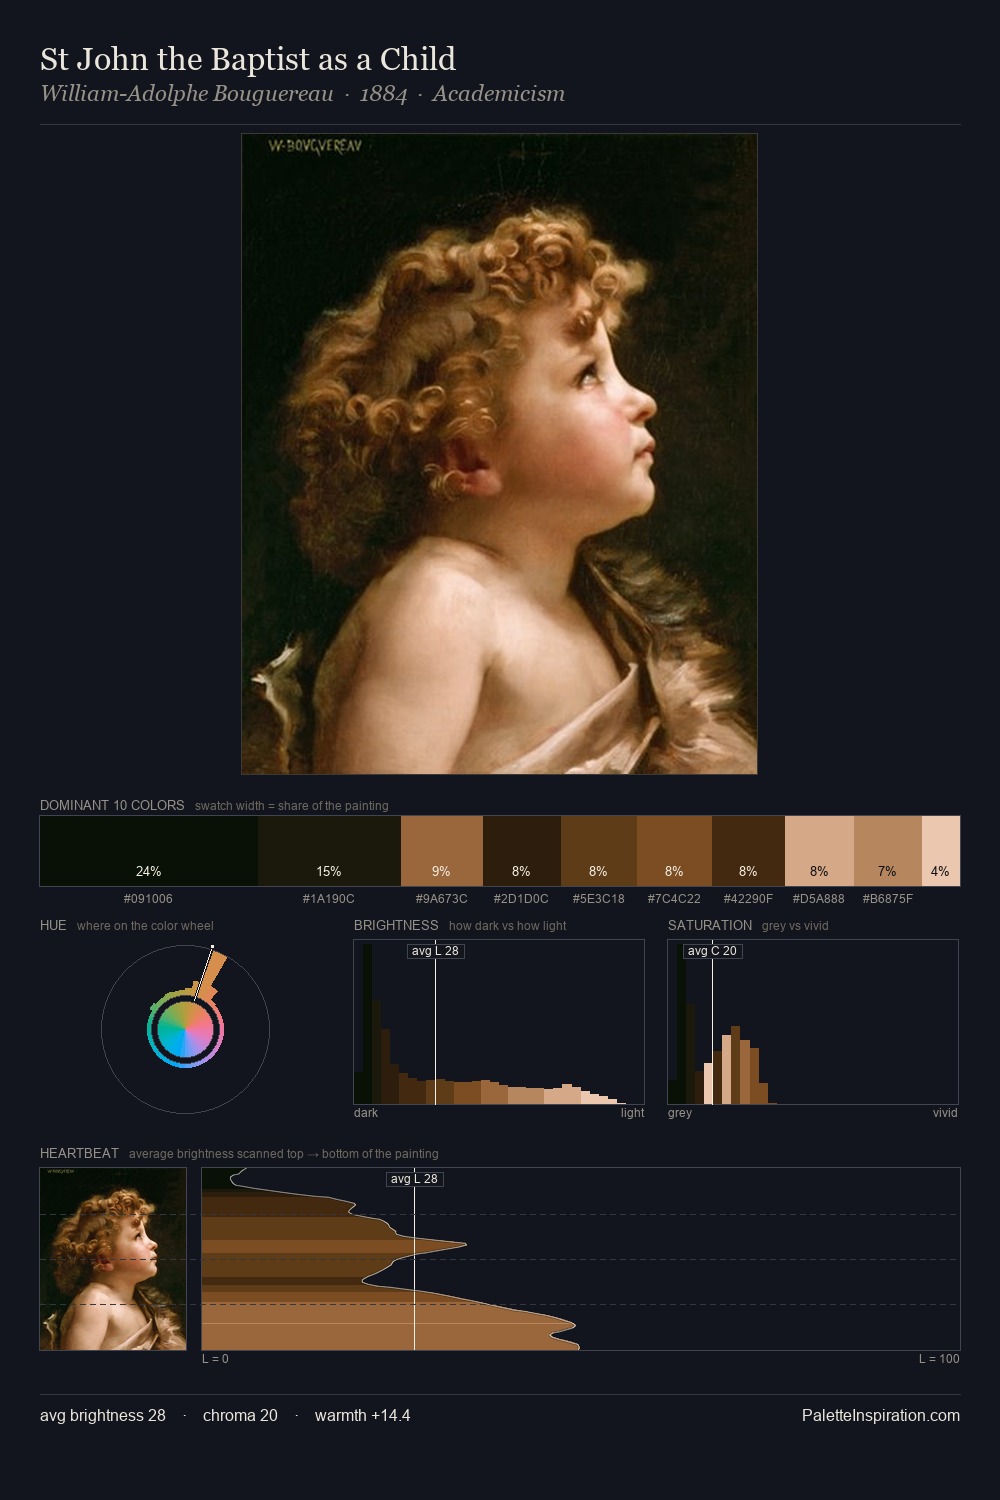Screen dimensions: 1000x1500
Task: Click the heartbeat brightness profile chart
Action: (581, 1259)
